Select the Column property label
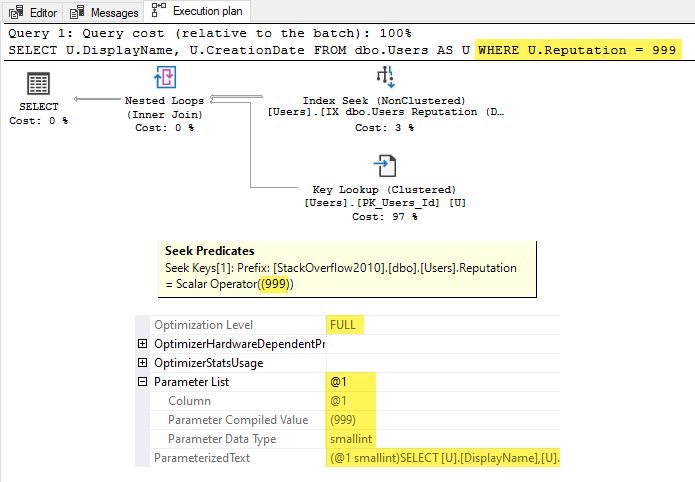695x482 pixels. [189, 401]
